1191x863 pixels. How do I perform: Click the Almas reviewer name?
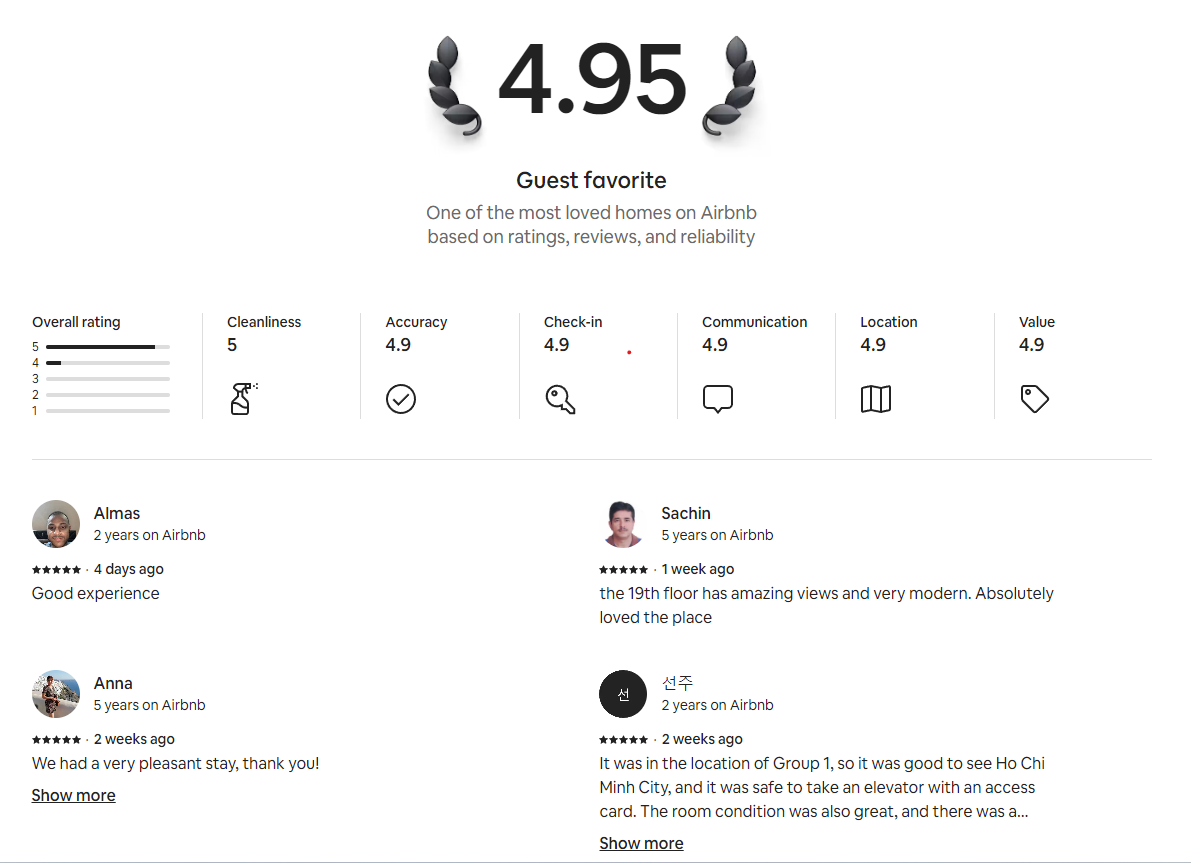pos(117,513)
